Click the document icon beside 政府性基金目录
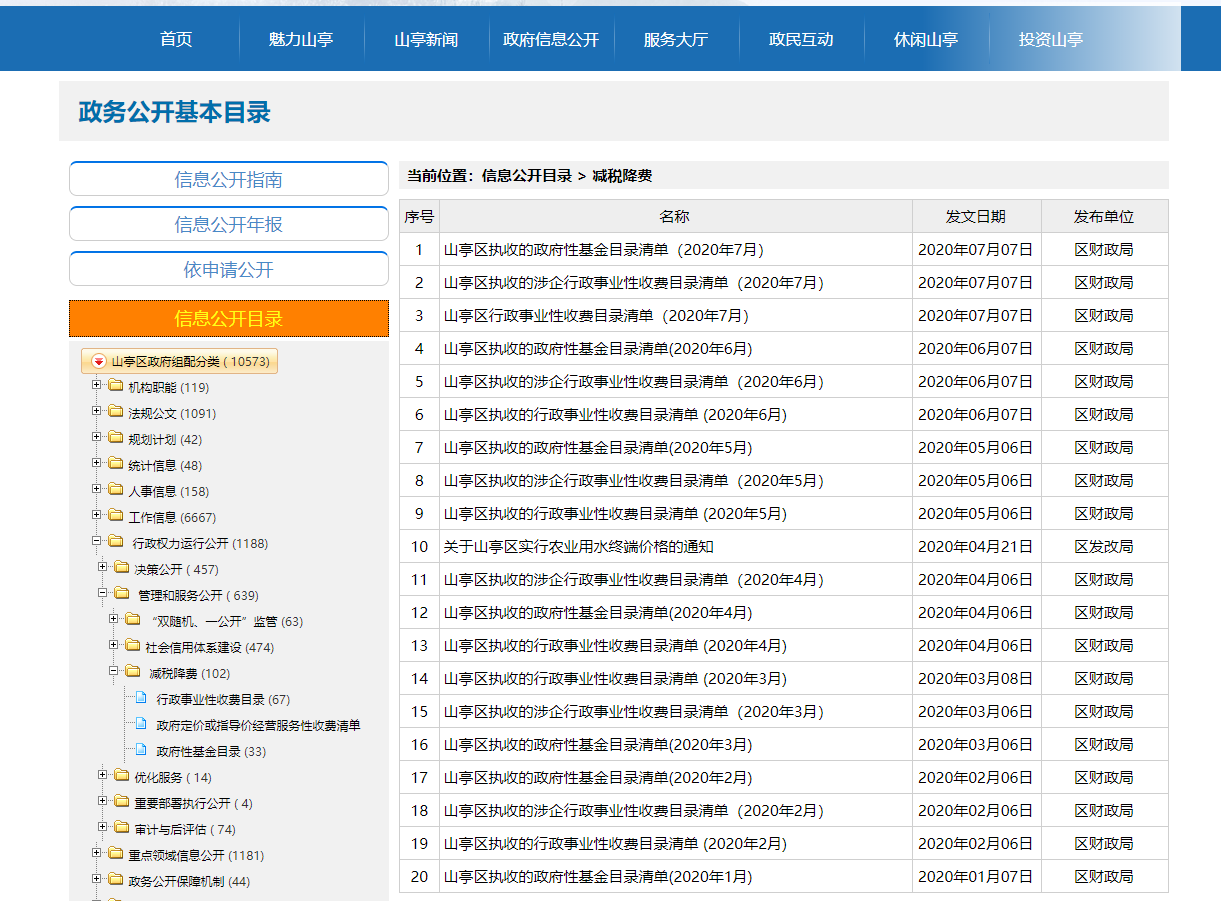The image size is (1221, 901). click(141, 750)
